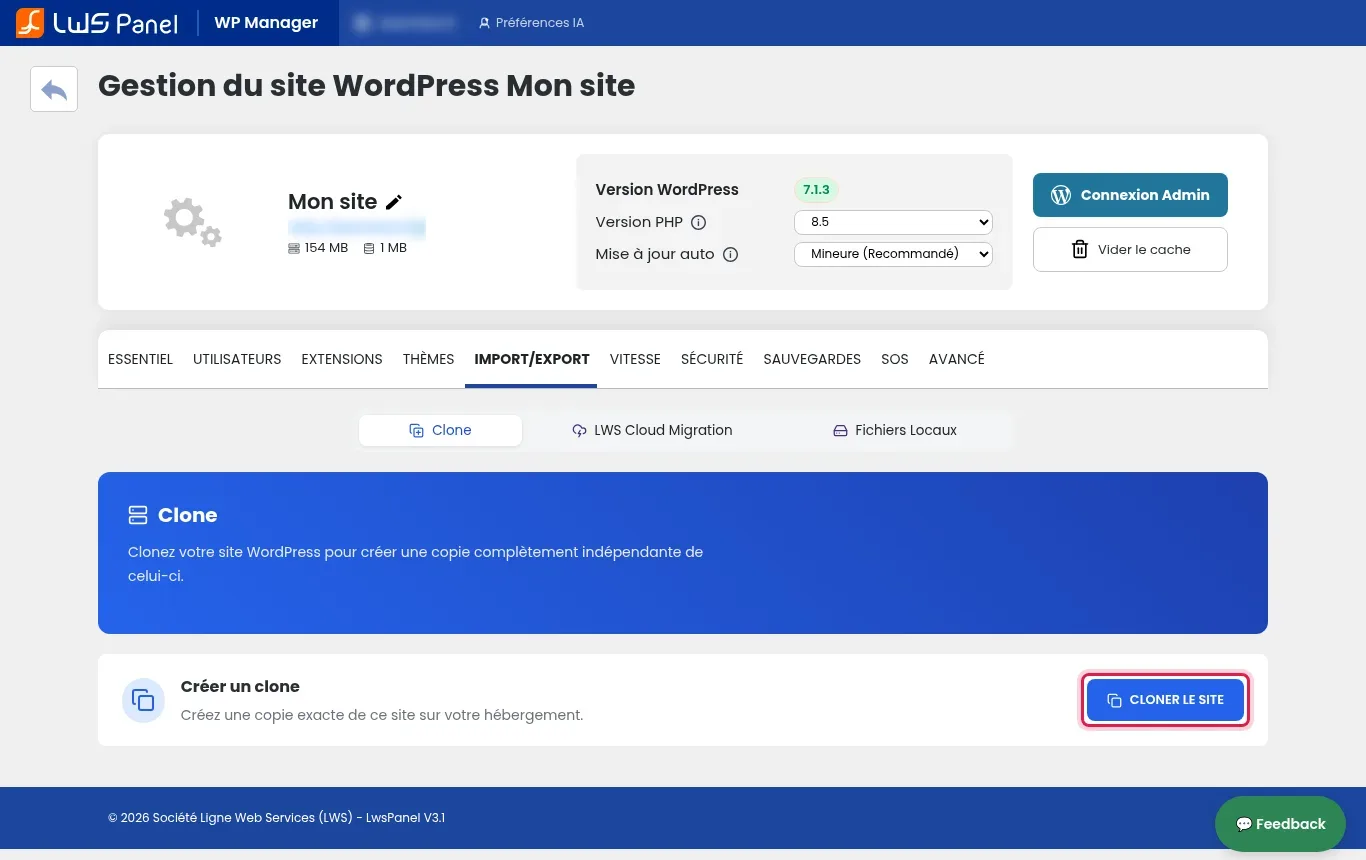Open Mineure (Recommandé) auto-update dropdown
This screenshot has height=860, width=1366.
893,254
